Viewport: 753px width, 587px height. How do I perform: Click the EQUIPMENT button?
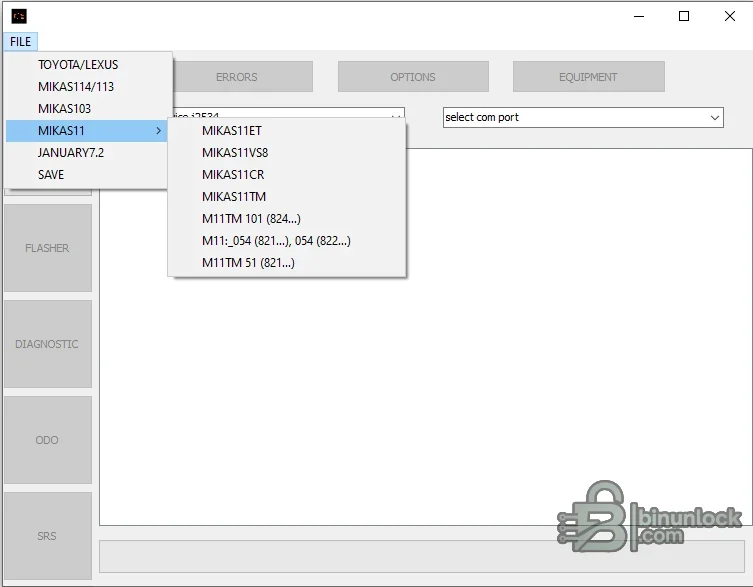(x=588, y=77)
